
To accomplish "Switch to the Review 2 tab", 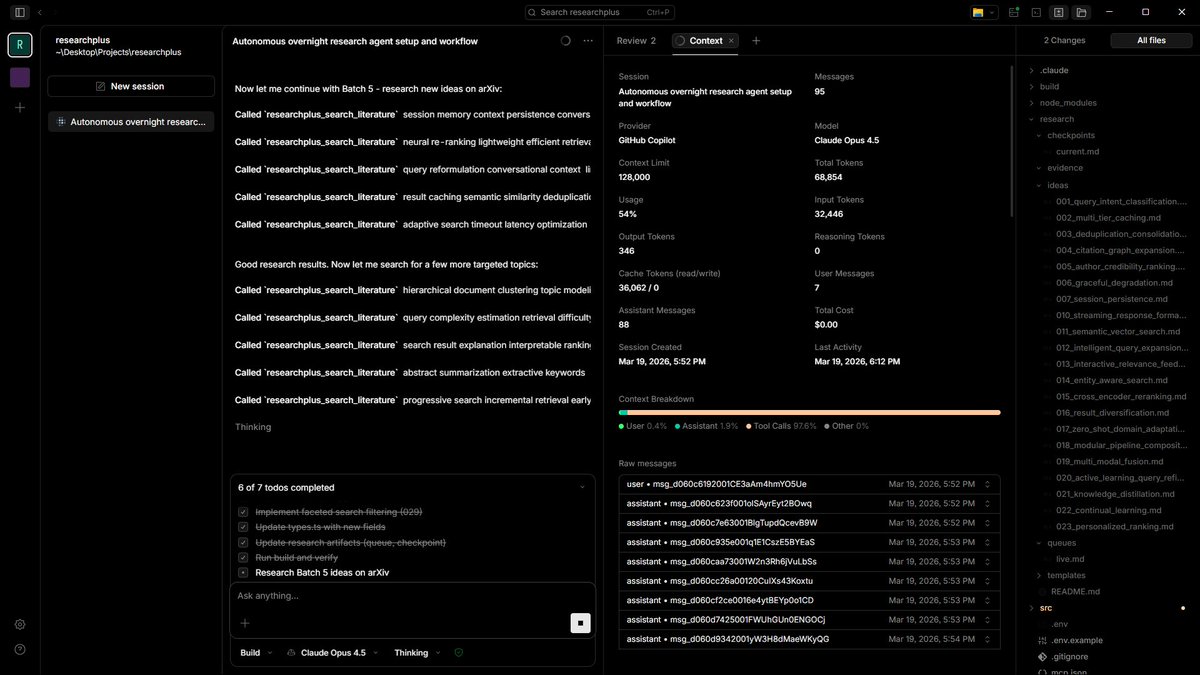I will pos(636,41).
